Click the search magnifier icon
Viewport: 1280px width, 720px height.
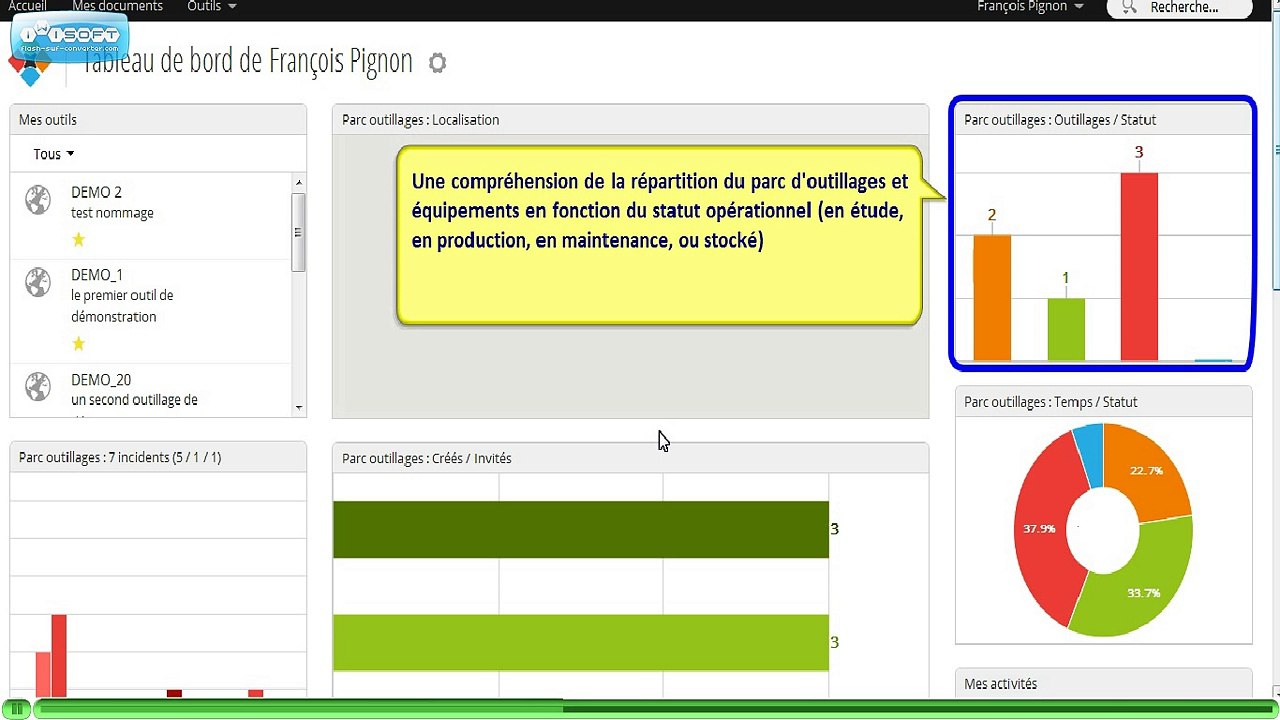1130,7
